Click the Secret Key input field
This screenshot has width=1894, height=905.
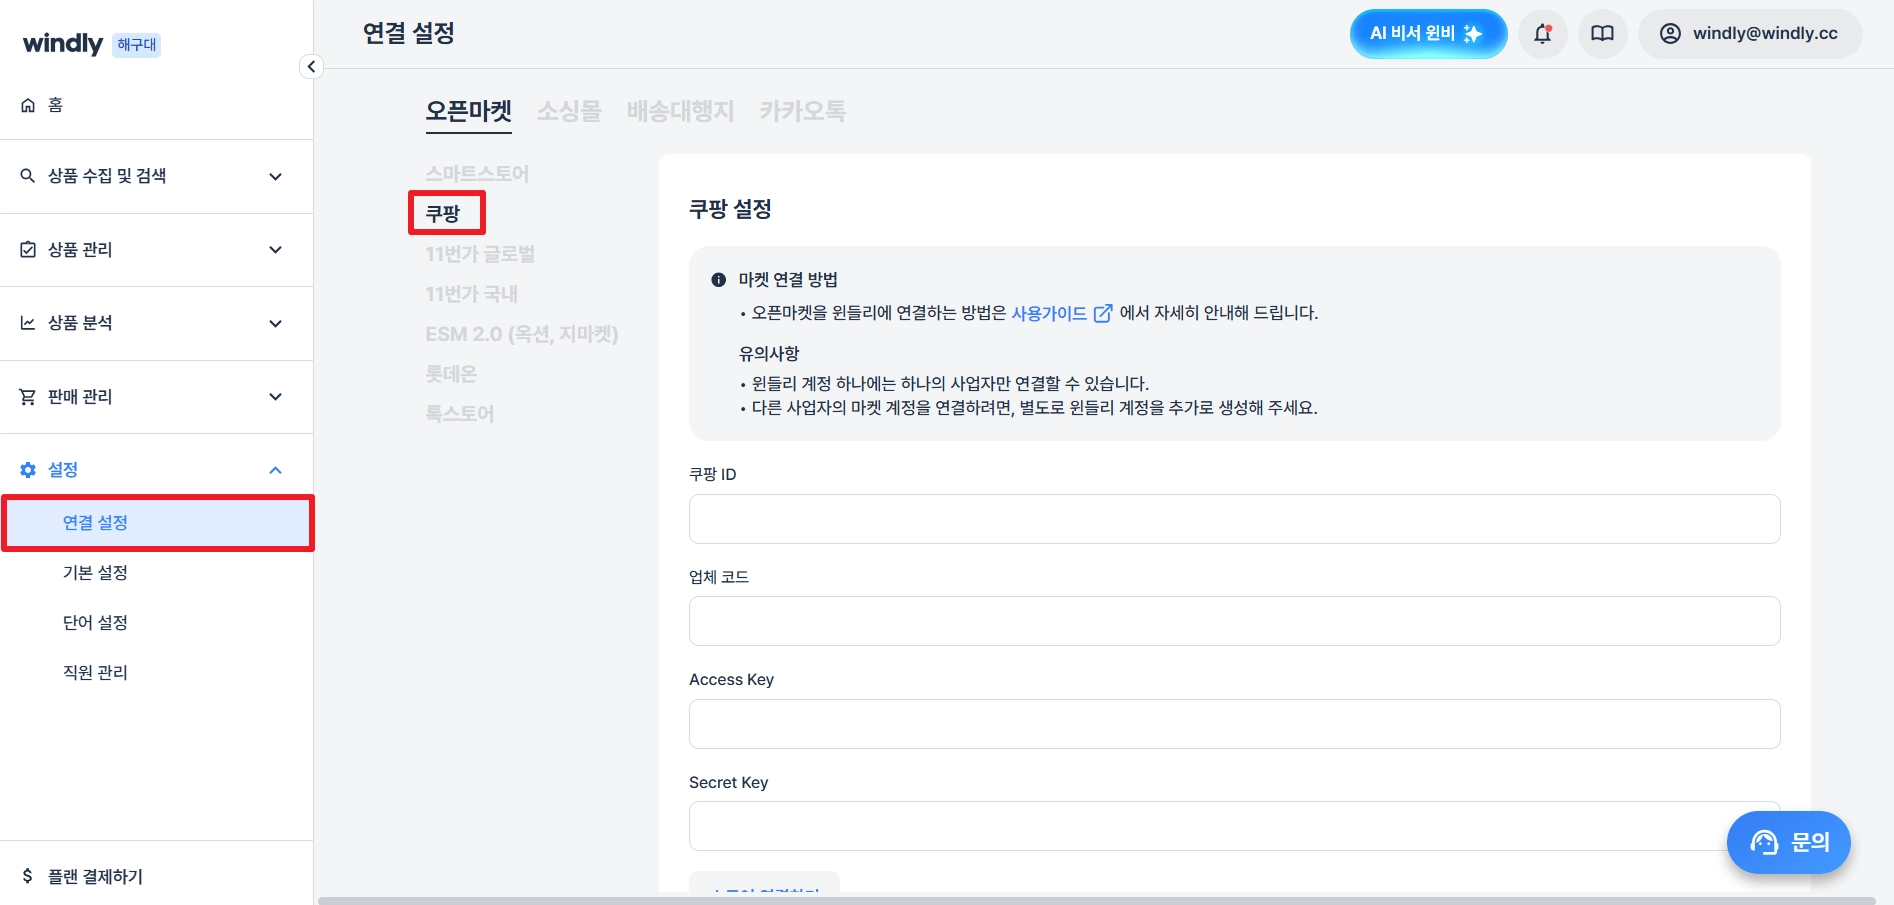pos(1234,826)
